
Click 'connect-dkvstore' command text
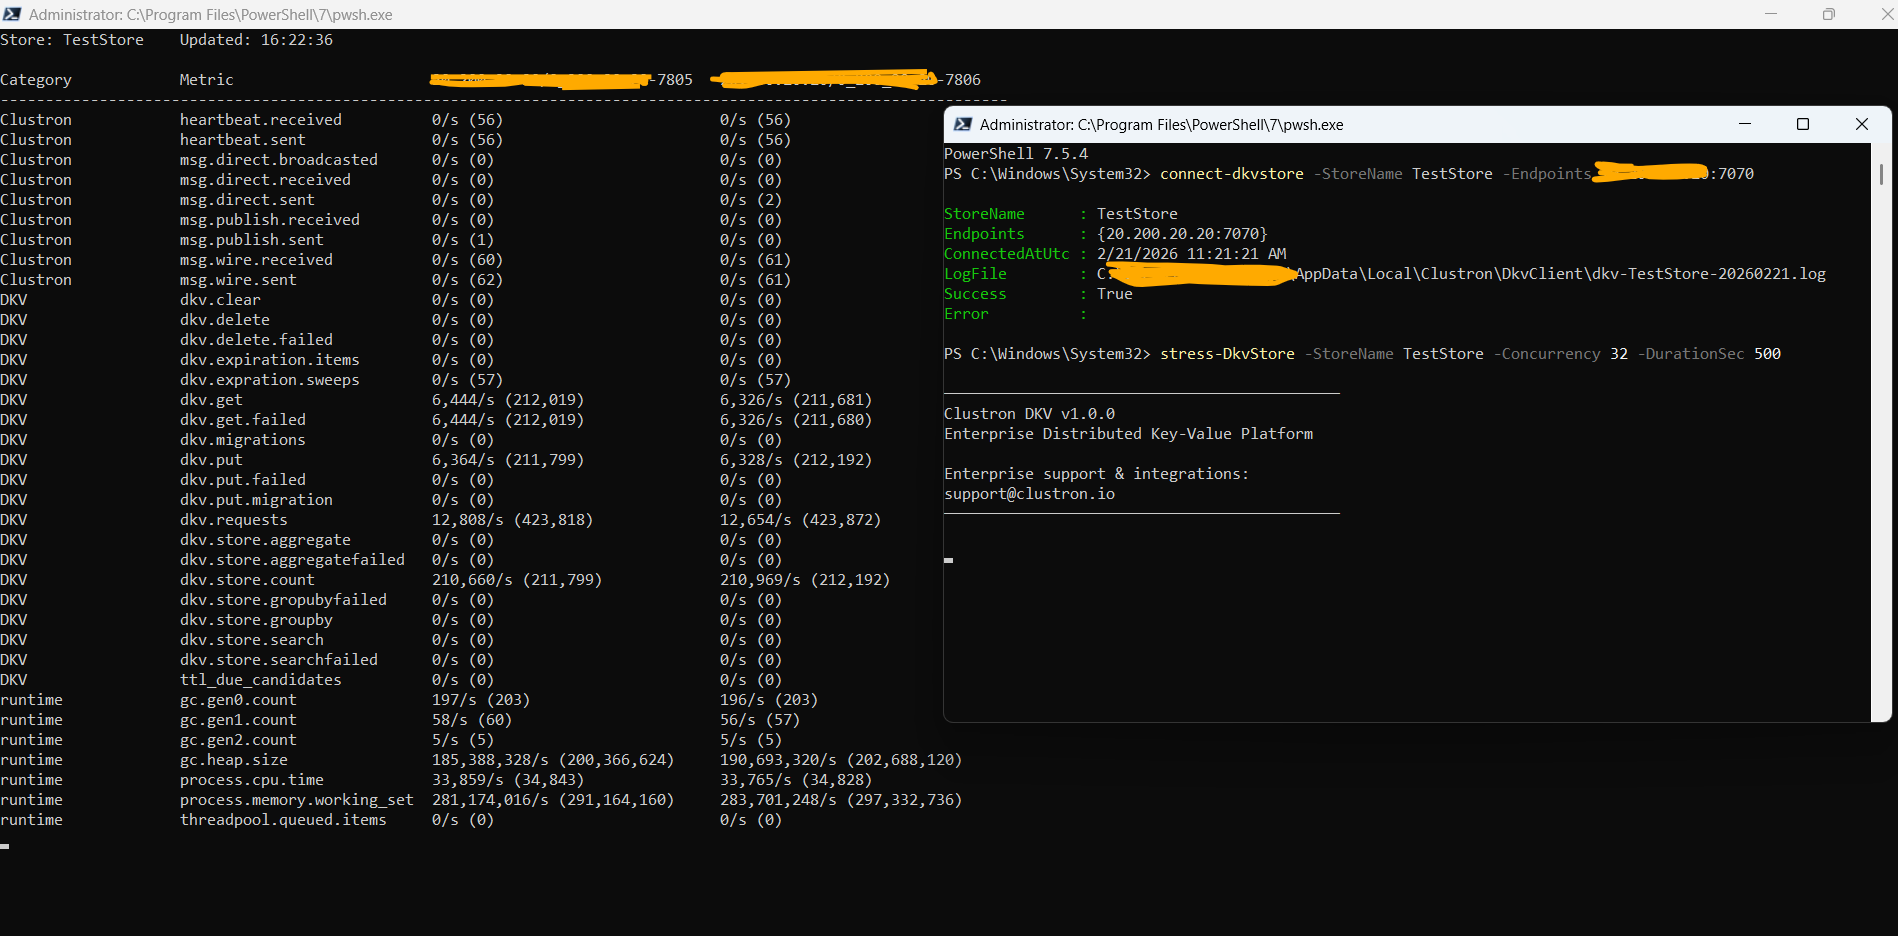(1232, 174)
